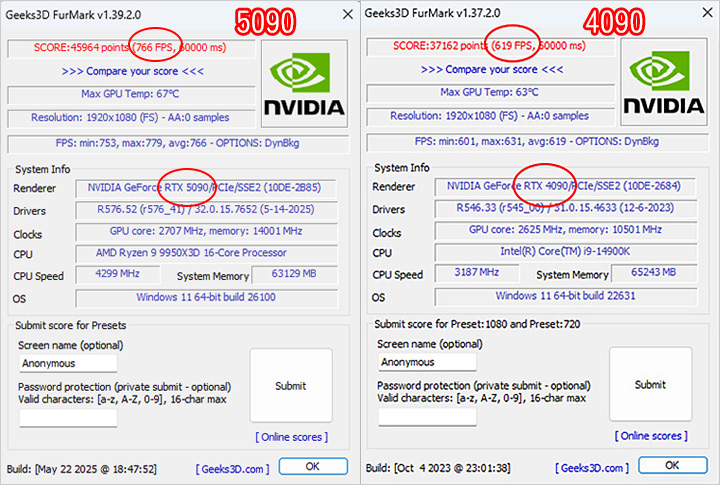Open 'Compare your score' in the RTX 5090 window

pos(132,71)
